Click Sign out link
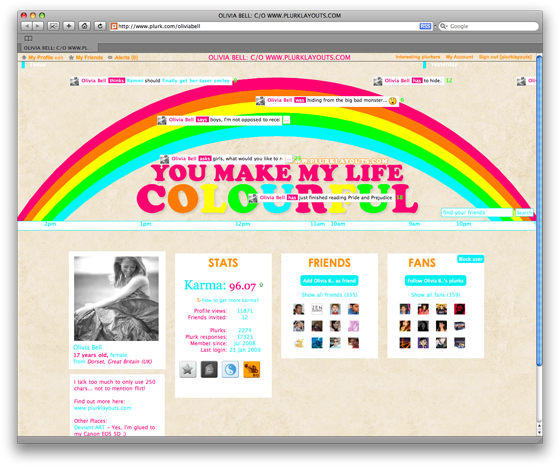 [x=505, y=57]
